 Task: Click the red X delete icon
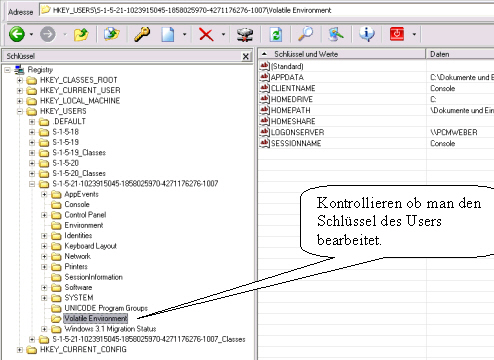coord(206,34)
